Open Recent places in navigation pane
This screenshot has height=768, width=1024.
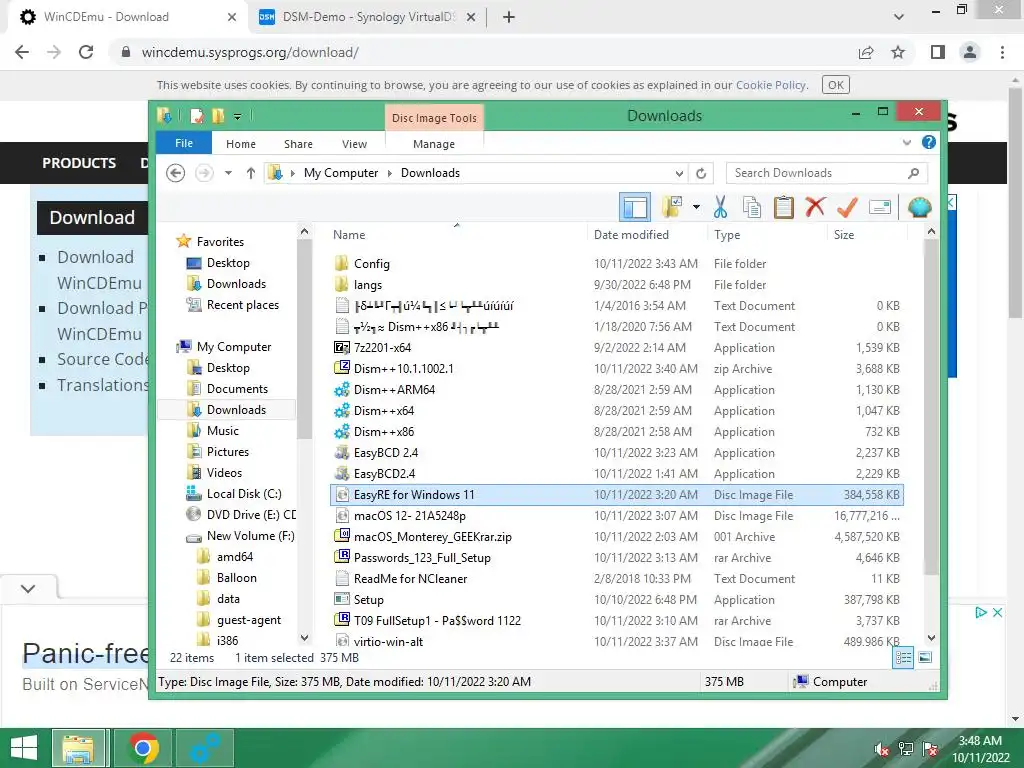242,305
